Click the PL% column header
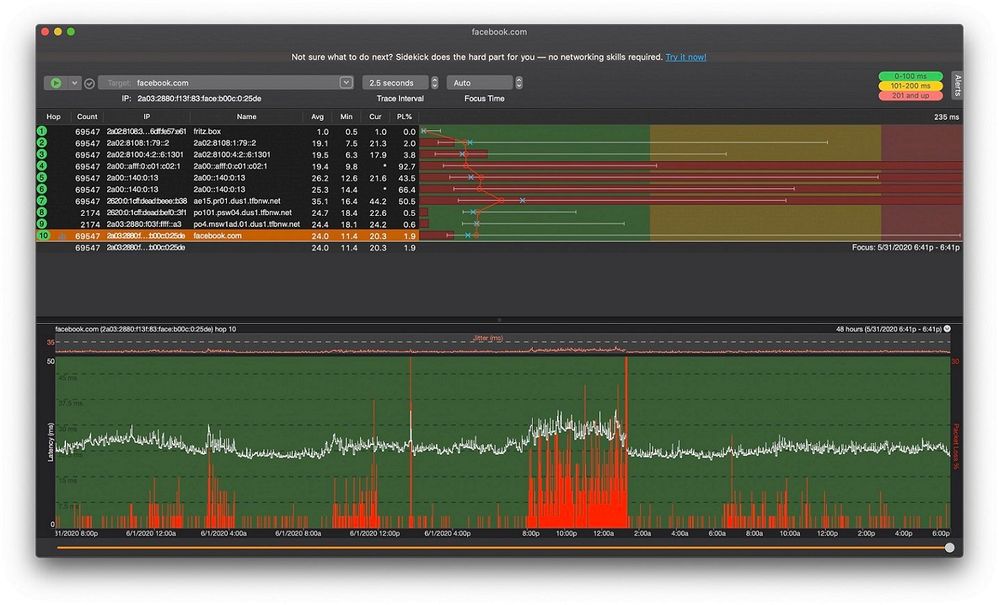This screenshot has height=605, width=999. point(404,117)
